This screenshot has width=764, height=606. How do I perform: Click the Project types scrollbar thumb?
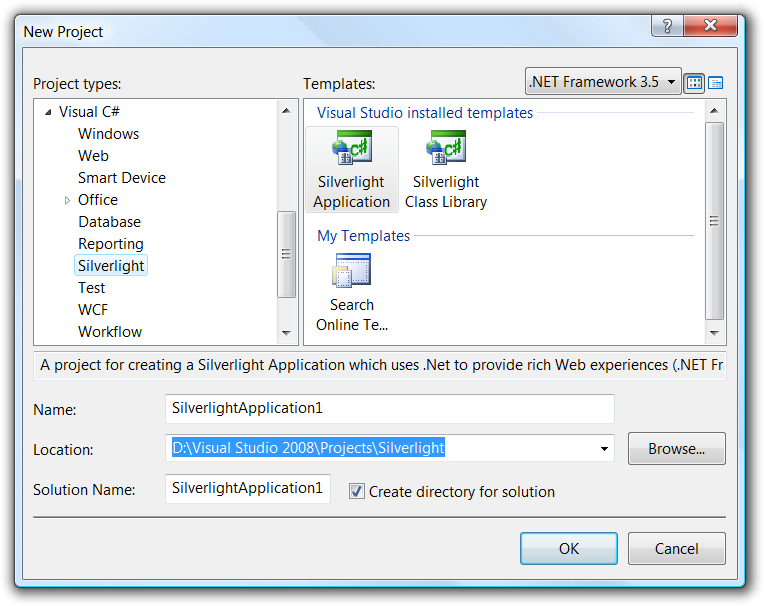click(286, 254)
